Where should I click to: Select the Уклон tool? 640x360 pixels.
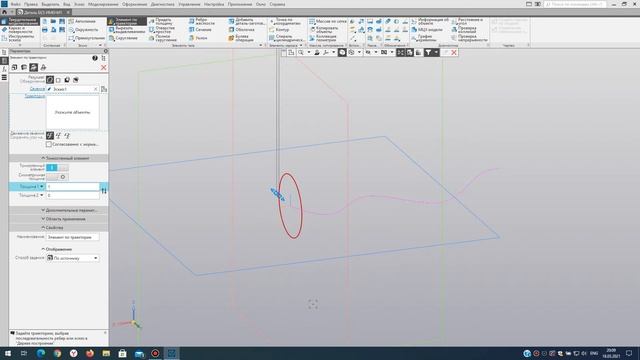click(198, 38)
